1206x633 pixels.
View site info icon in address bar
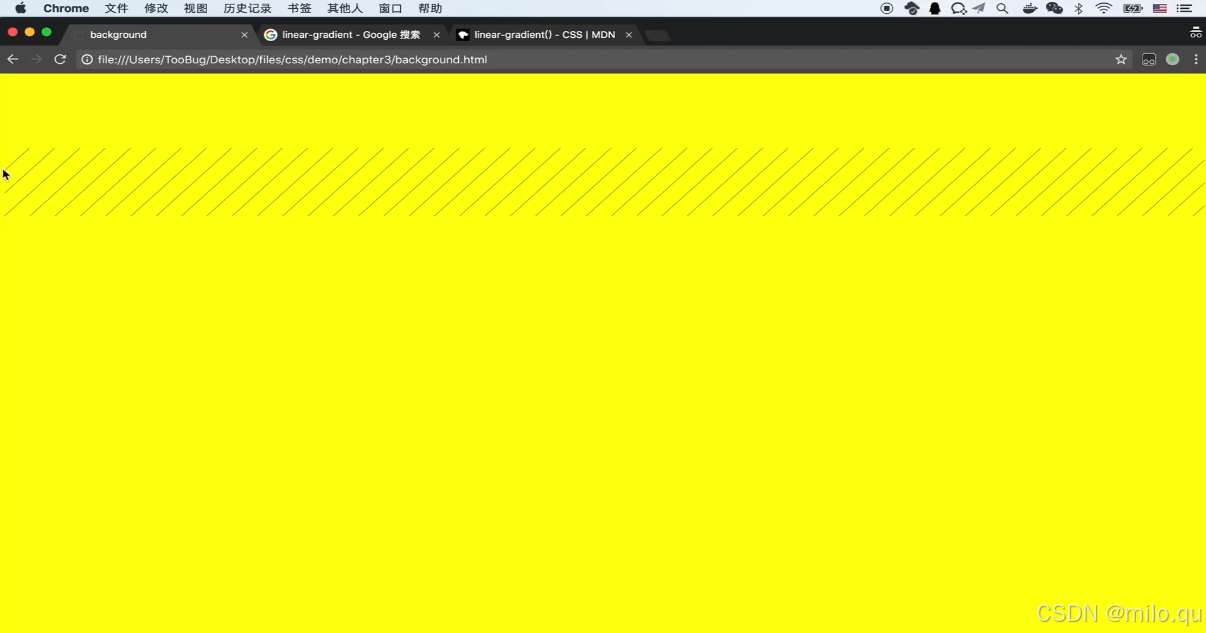(x=87, y=60)
